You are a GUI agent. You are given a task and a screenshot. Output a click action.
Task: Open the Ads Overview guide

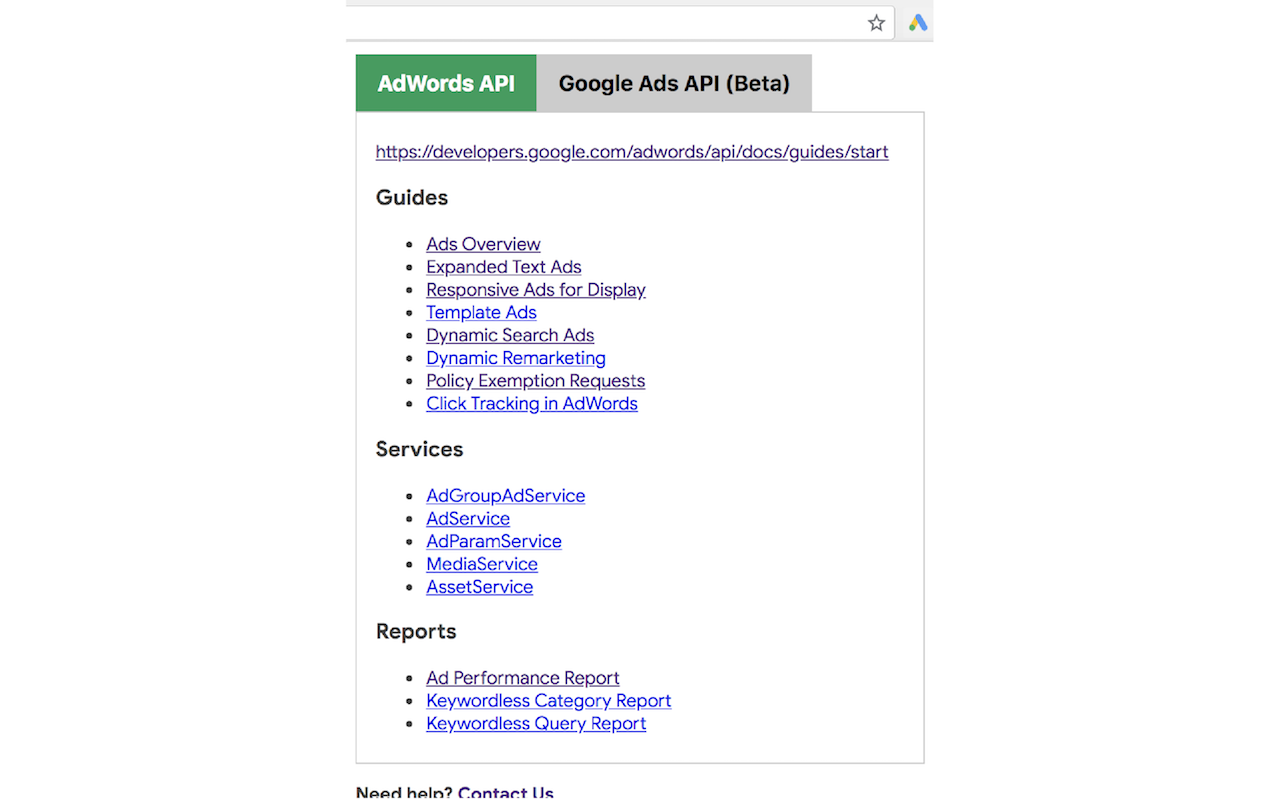(x=483, y=244)
